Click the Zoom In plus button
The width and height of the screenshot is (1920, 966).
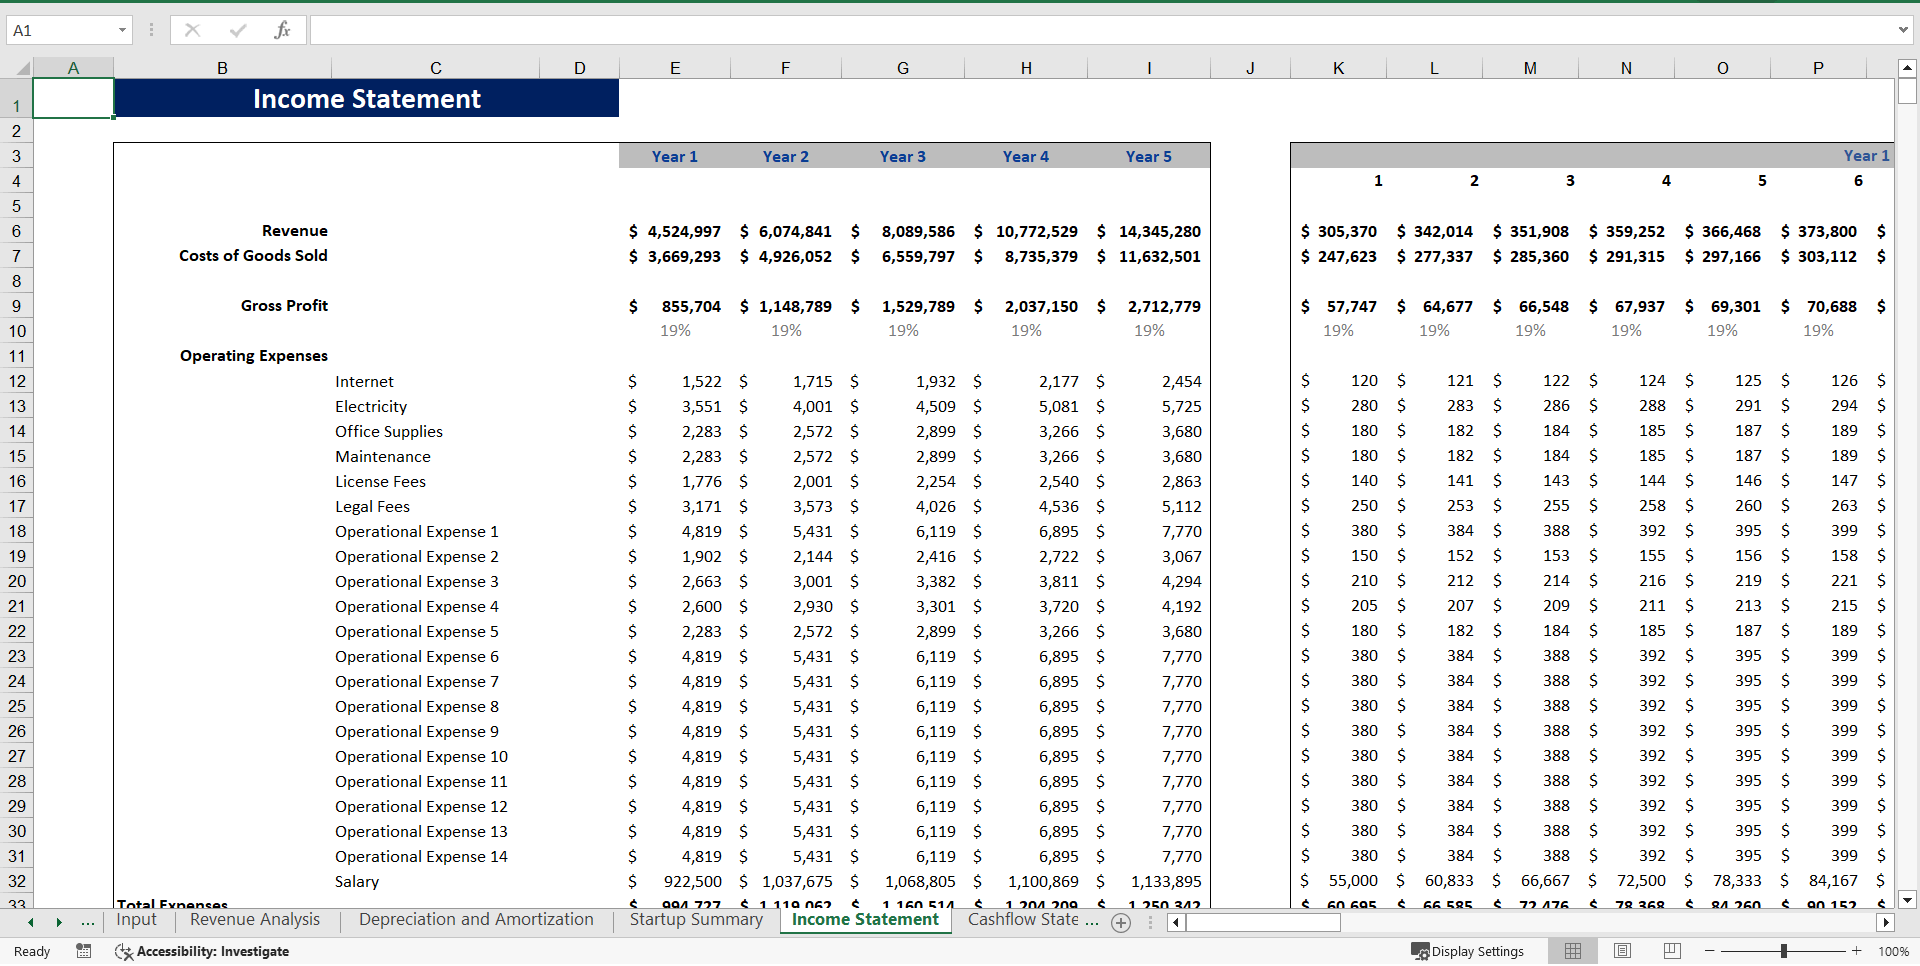pyautogui.click(x=1855, y=951)
